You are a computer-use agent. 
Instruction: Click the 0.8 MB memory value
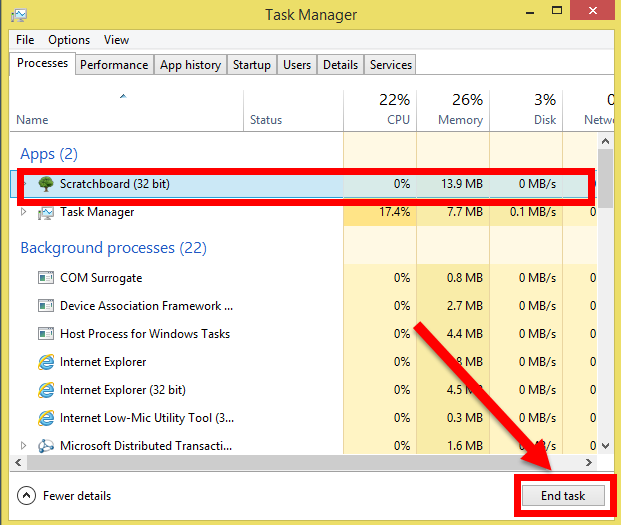[x=465, y=278]
